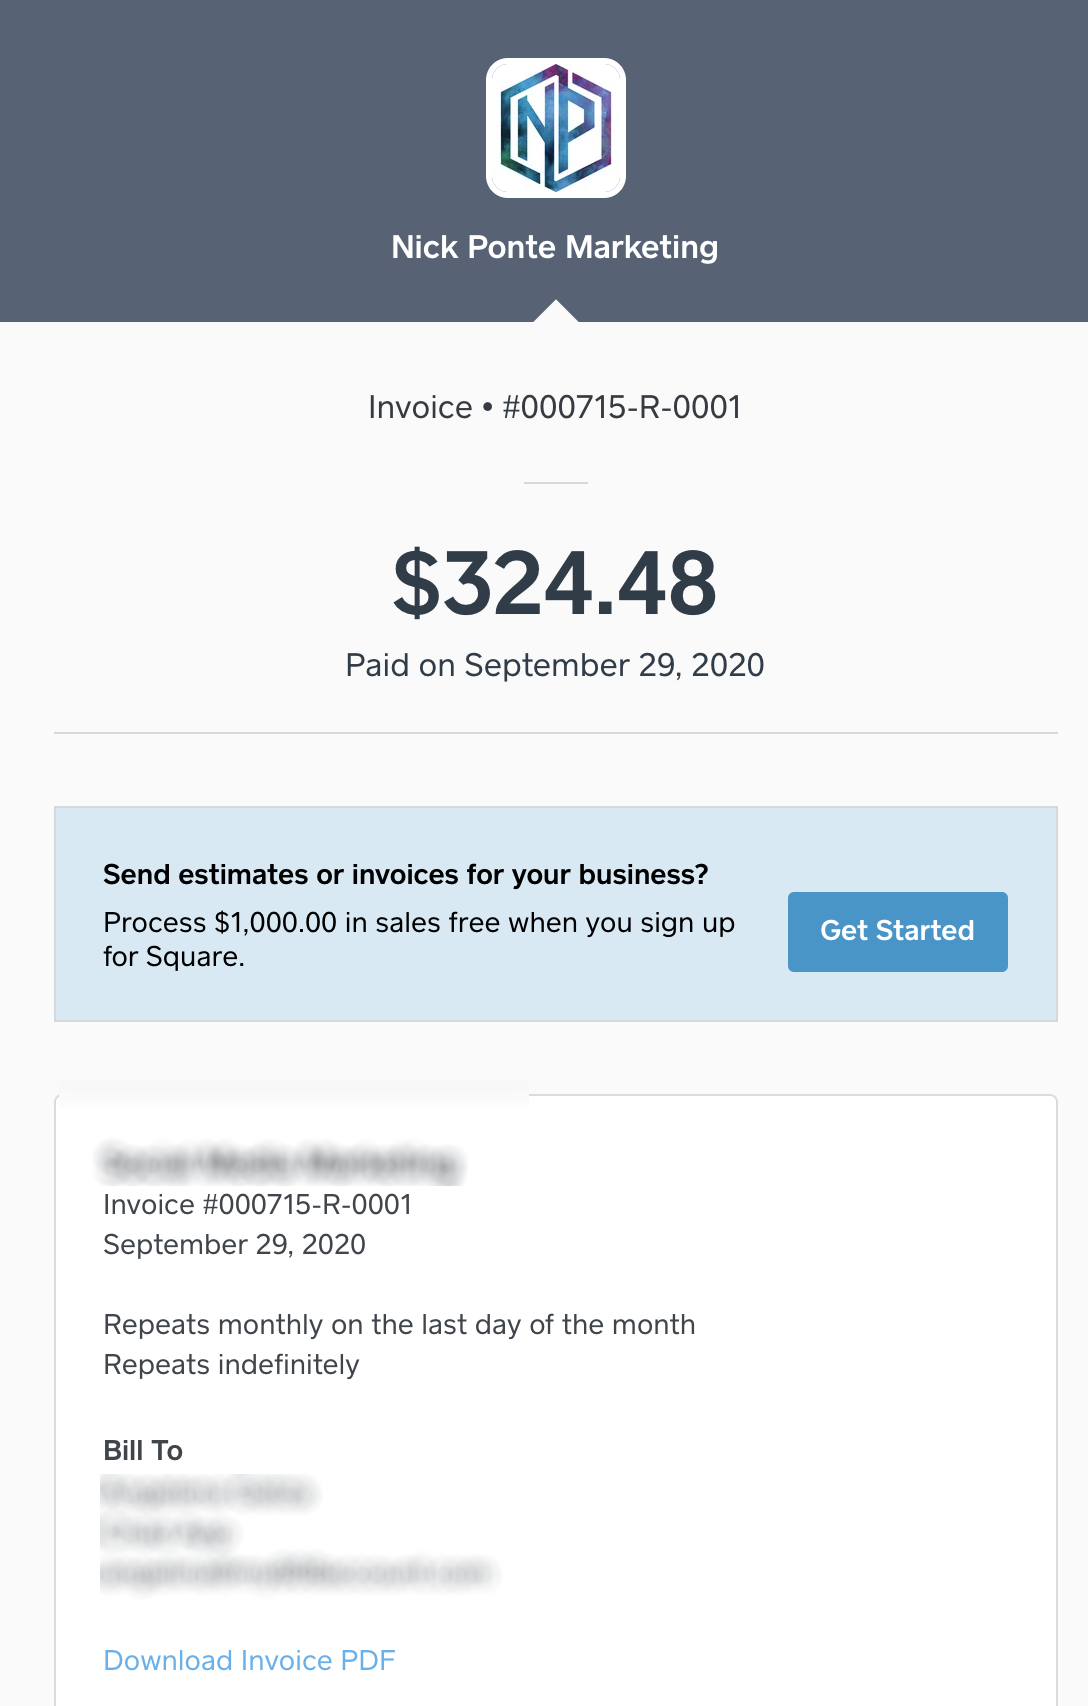Click the September 29, 2020 invoice date
The image size is (1088, 1706).
[x=235, y=1244]
